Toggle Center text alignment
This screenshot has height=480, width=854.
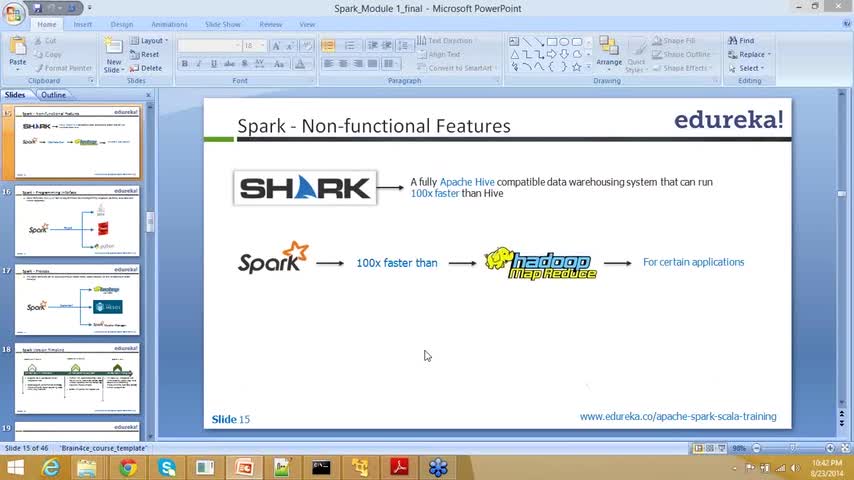tap(343, 64)
